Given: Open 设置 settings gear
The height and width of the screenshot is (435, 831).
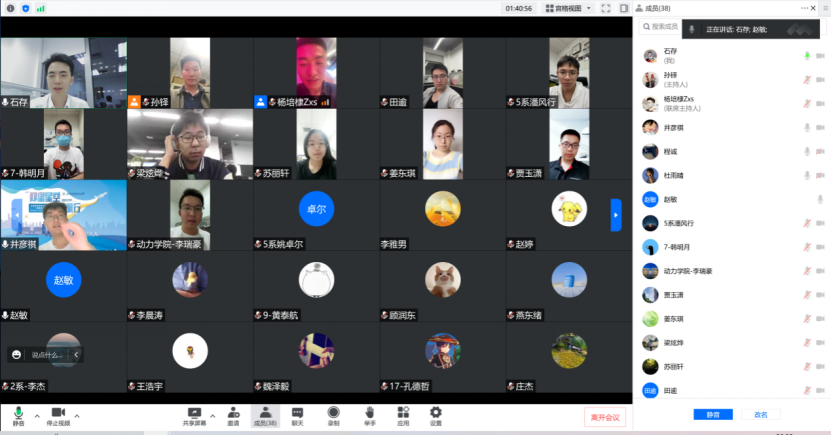Looking at the screenshot, I should [436, 412].
